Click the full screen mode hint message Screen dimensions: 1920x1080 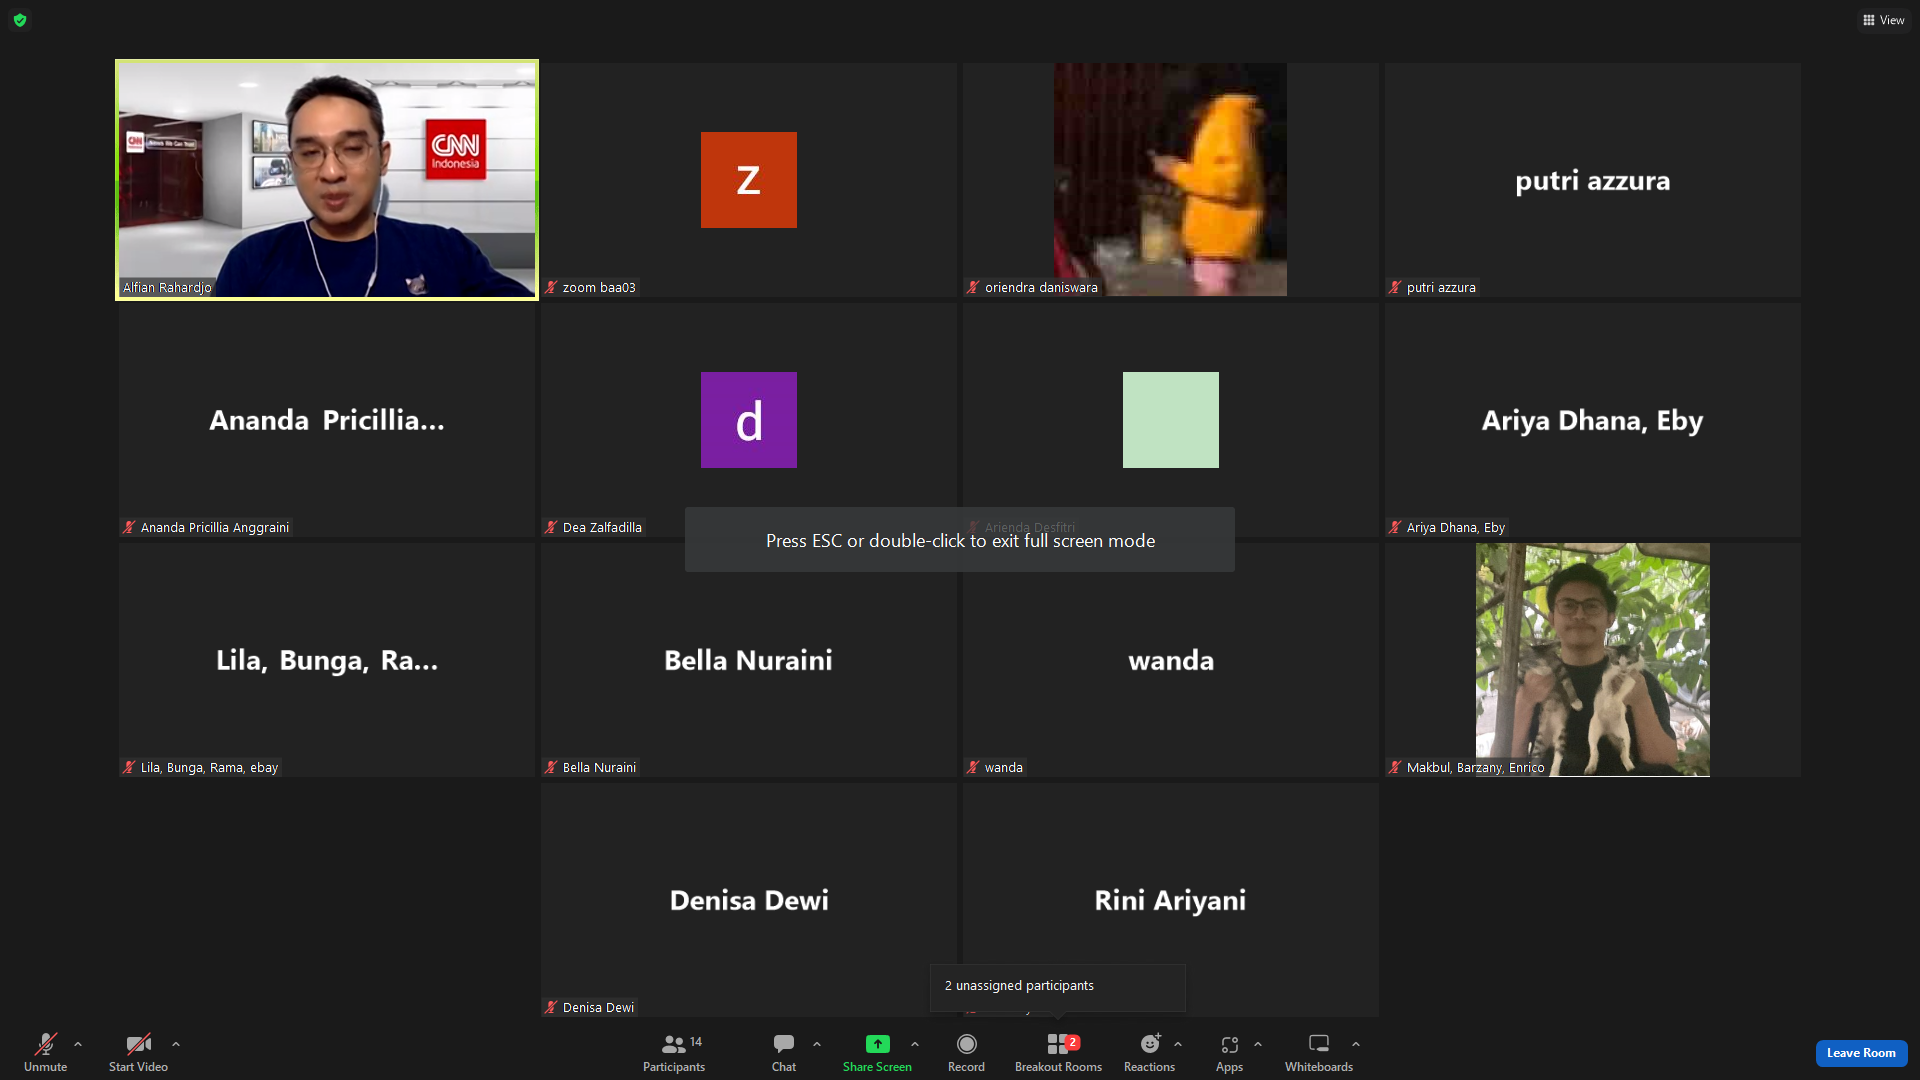(x=960, y=540)
